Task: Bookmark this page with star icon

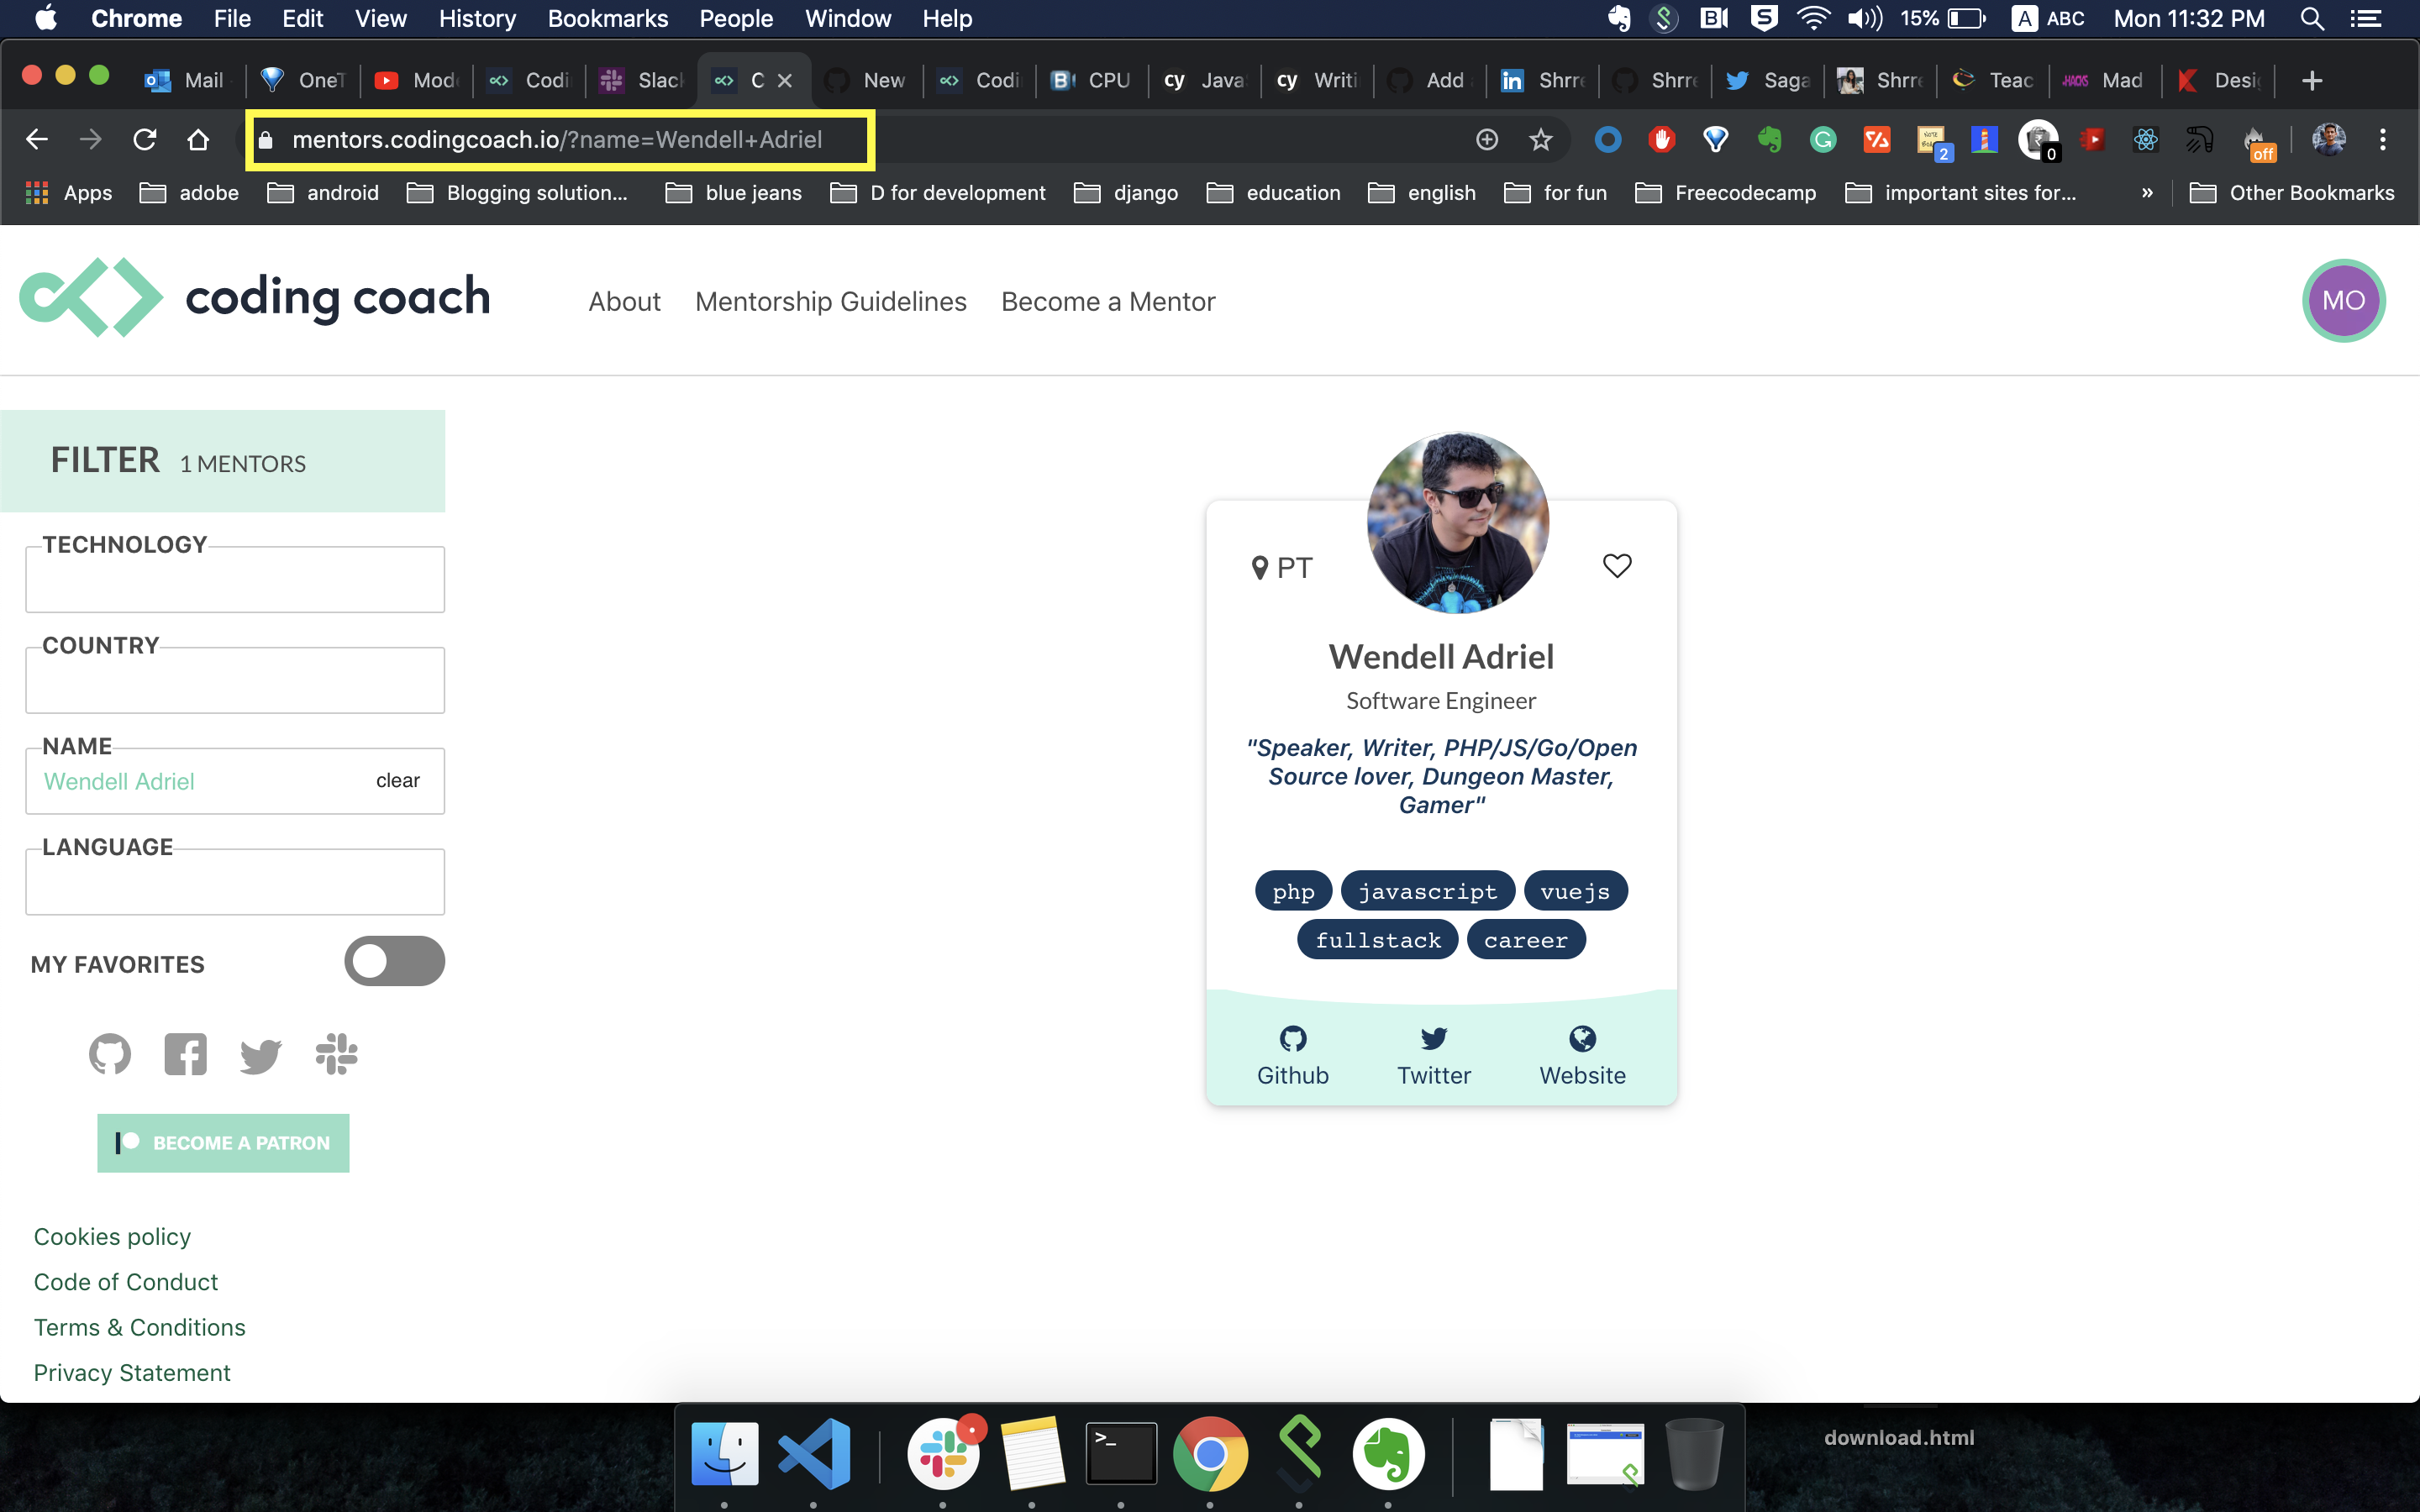Action: (1540, 139)
